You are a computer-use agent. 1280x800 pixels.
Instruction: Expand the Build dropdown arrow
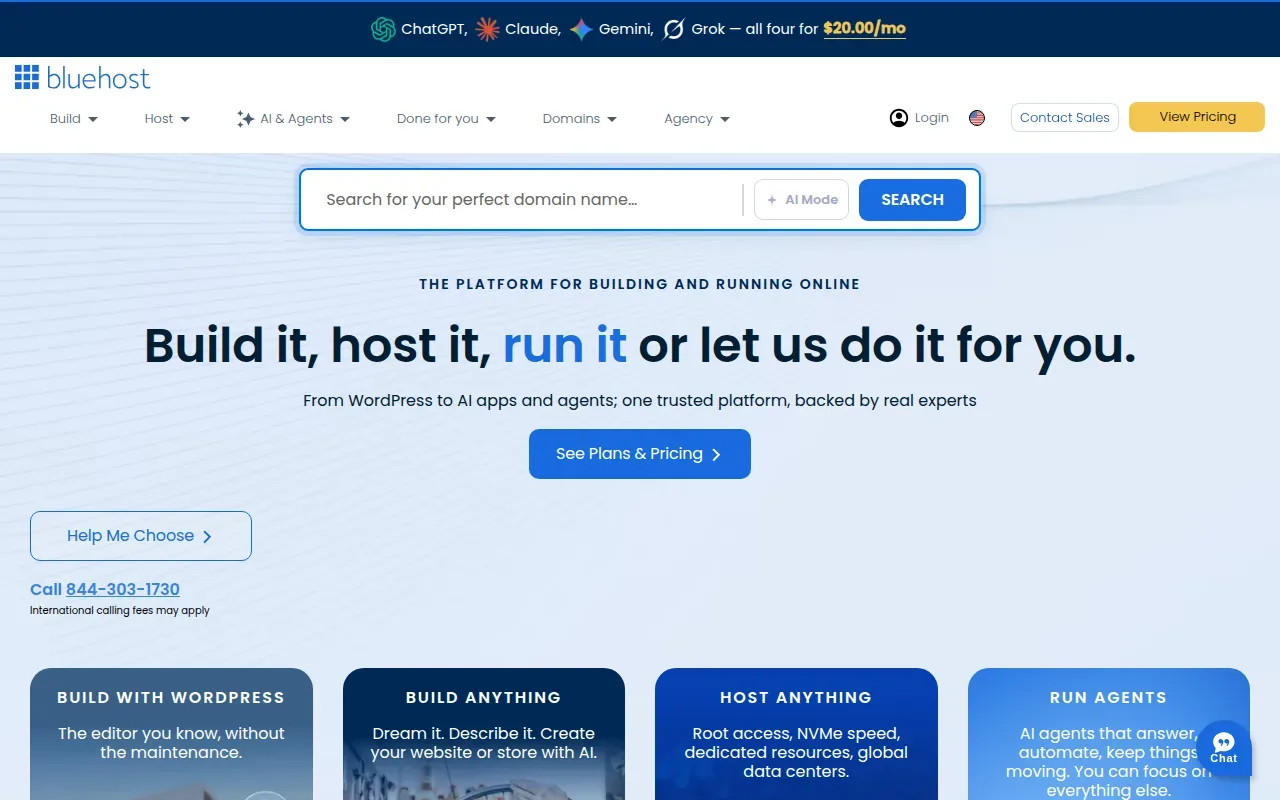coord(93,119)
